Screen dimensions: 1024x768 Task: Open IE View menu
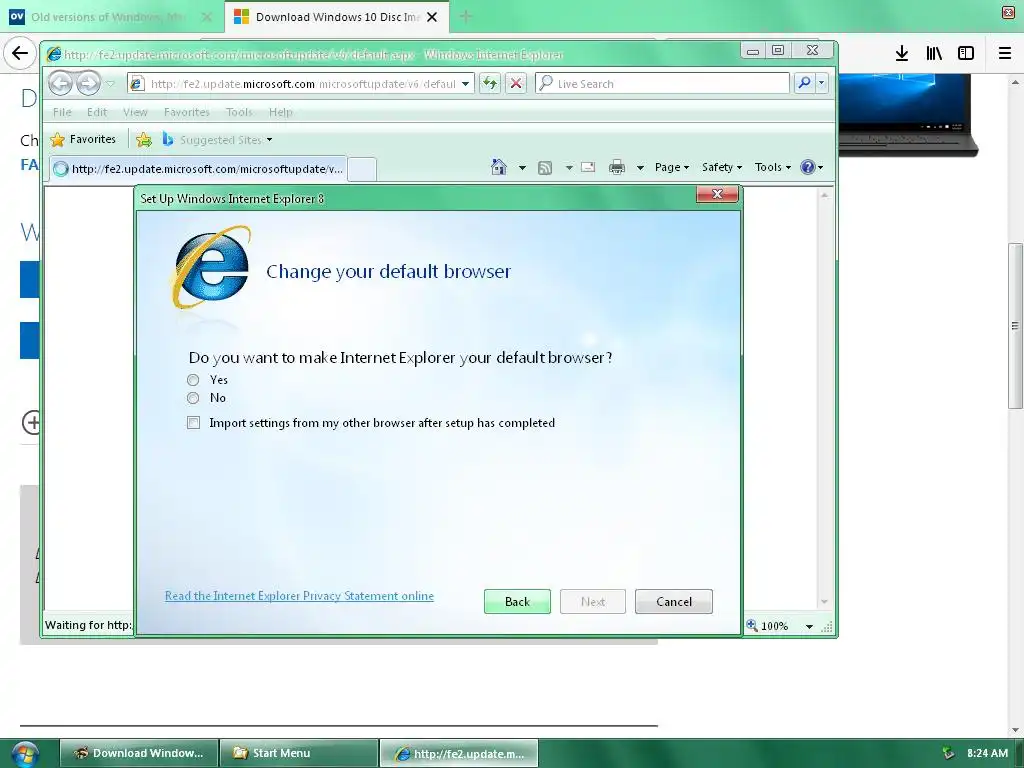(x=135, y=112)
